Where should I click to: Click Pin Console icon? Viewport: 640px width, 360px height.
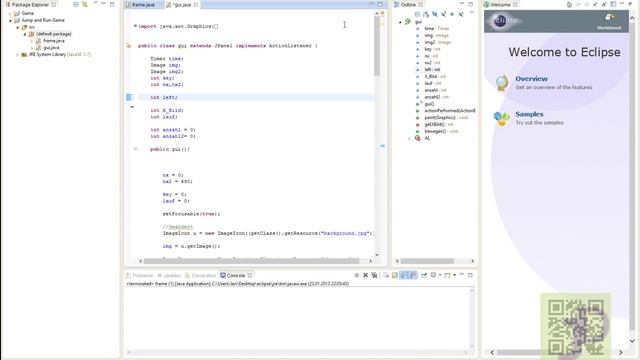(x=424, y=276)
